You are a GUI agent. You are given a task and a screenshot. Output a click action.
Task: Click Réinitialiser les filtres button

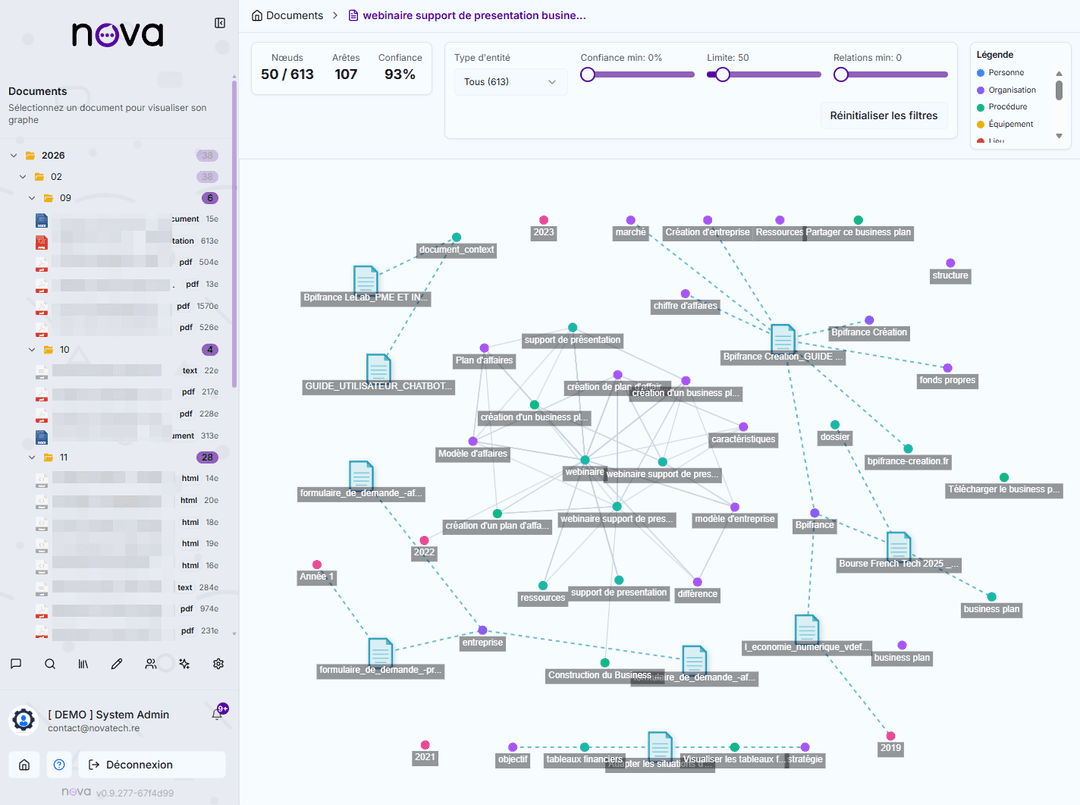(883, 116)
